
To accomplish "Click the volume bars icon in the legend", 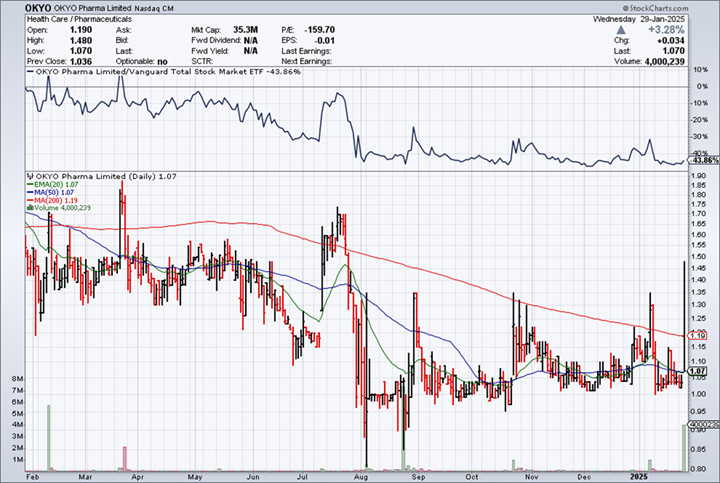I will click(x=30, y=208).
